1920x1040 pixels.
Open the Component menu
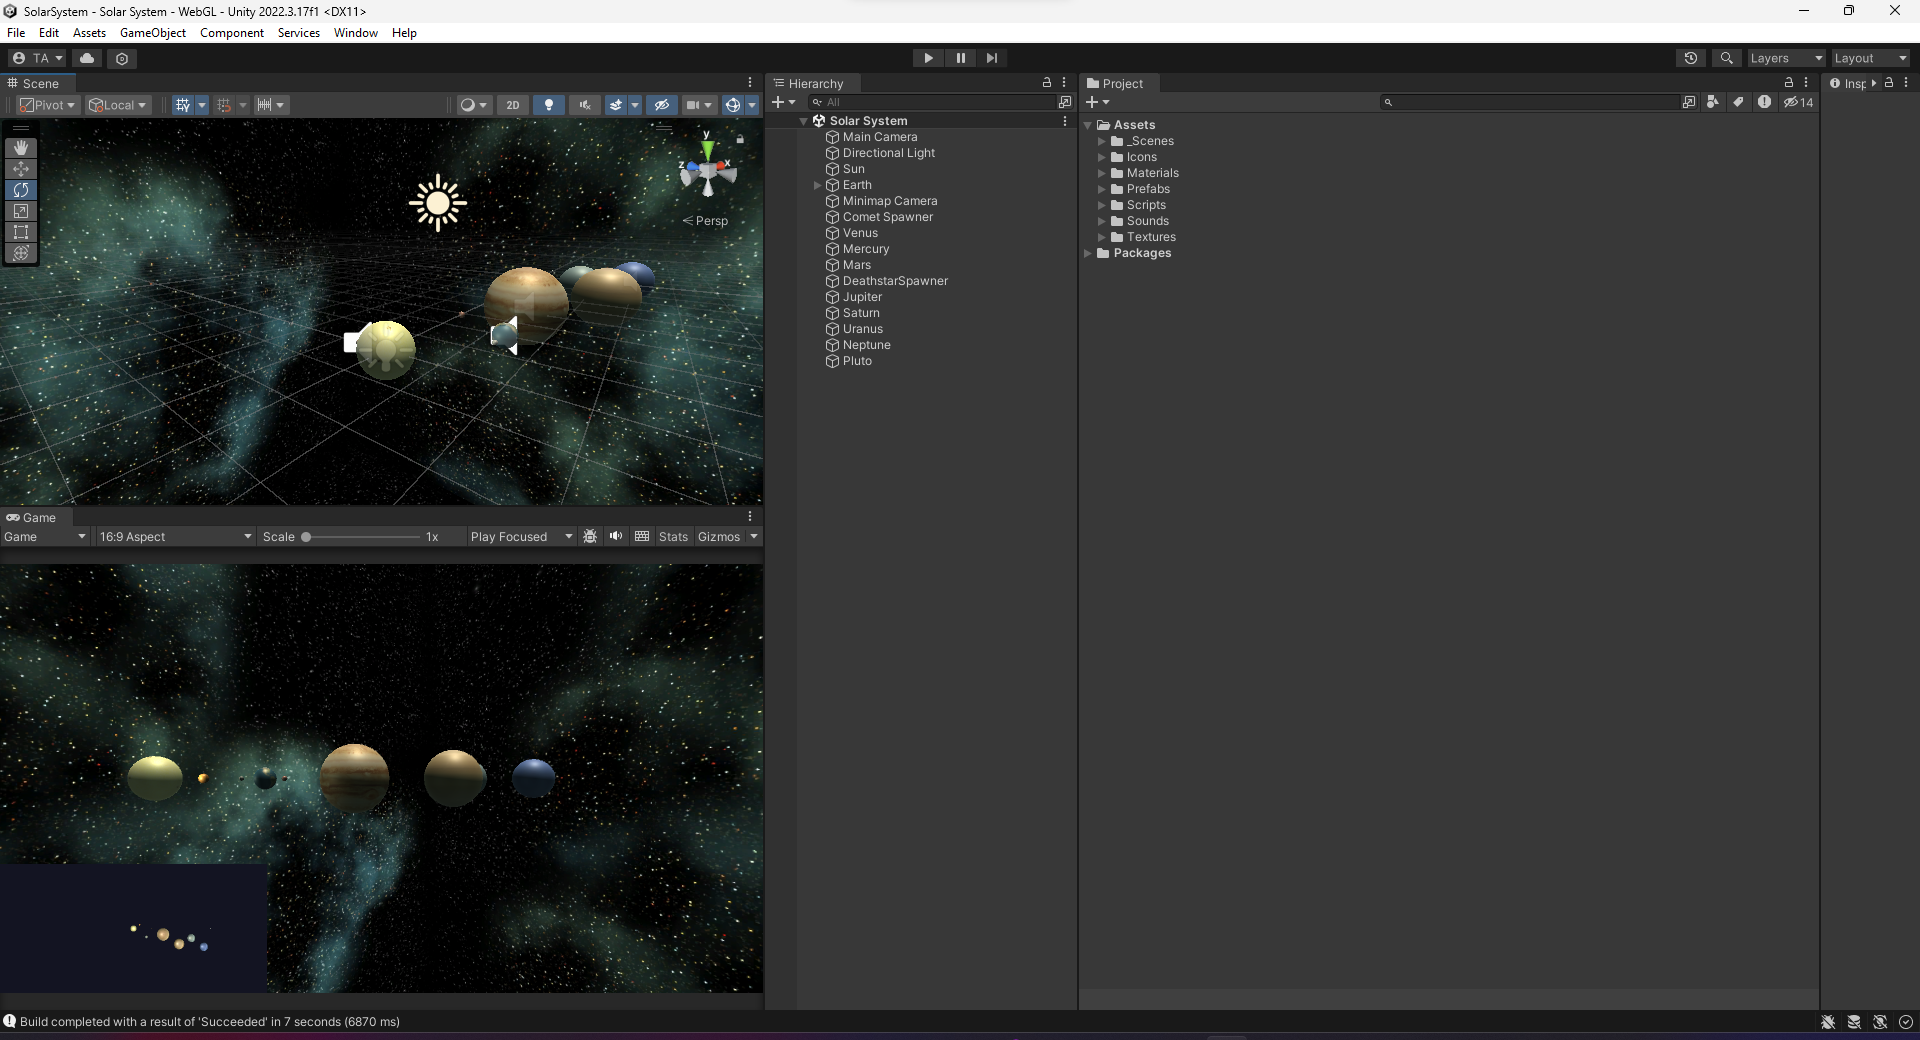point(232,33)
